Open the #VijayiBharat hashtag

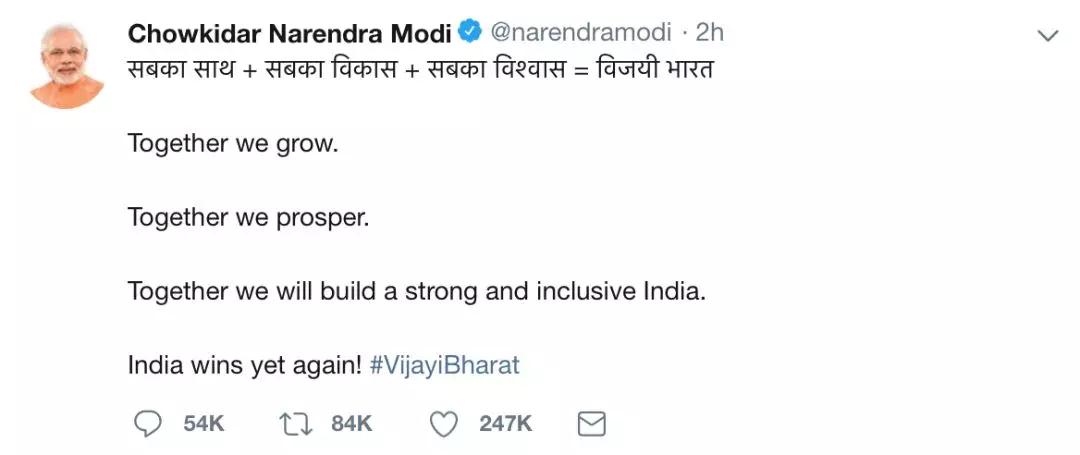tap(445, 365)
